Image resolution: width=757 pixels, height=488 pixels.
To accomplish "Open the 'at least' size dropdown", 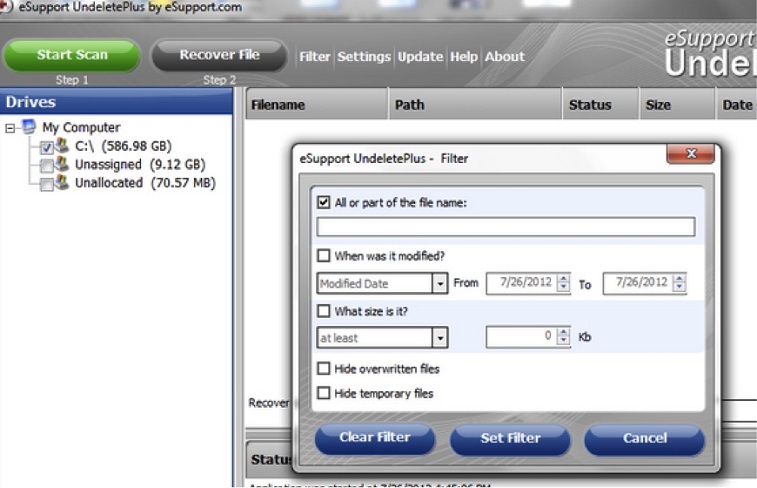I will (440, 338).
